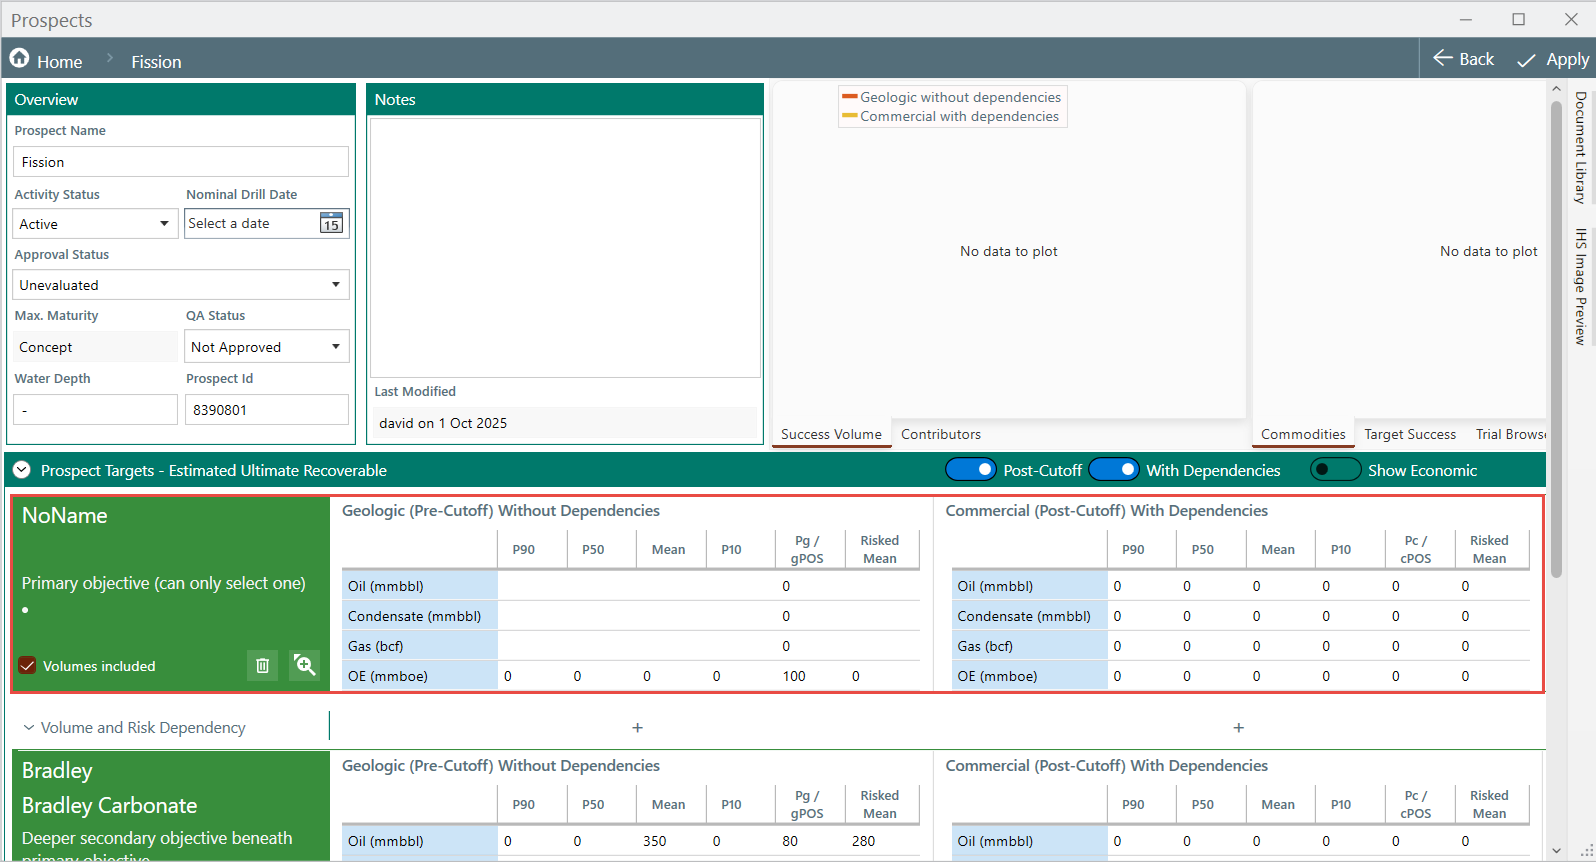Enable the Show Economic switch

pyautogui.click(x=1335, y=470)
